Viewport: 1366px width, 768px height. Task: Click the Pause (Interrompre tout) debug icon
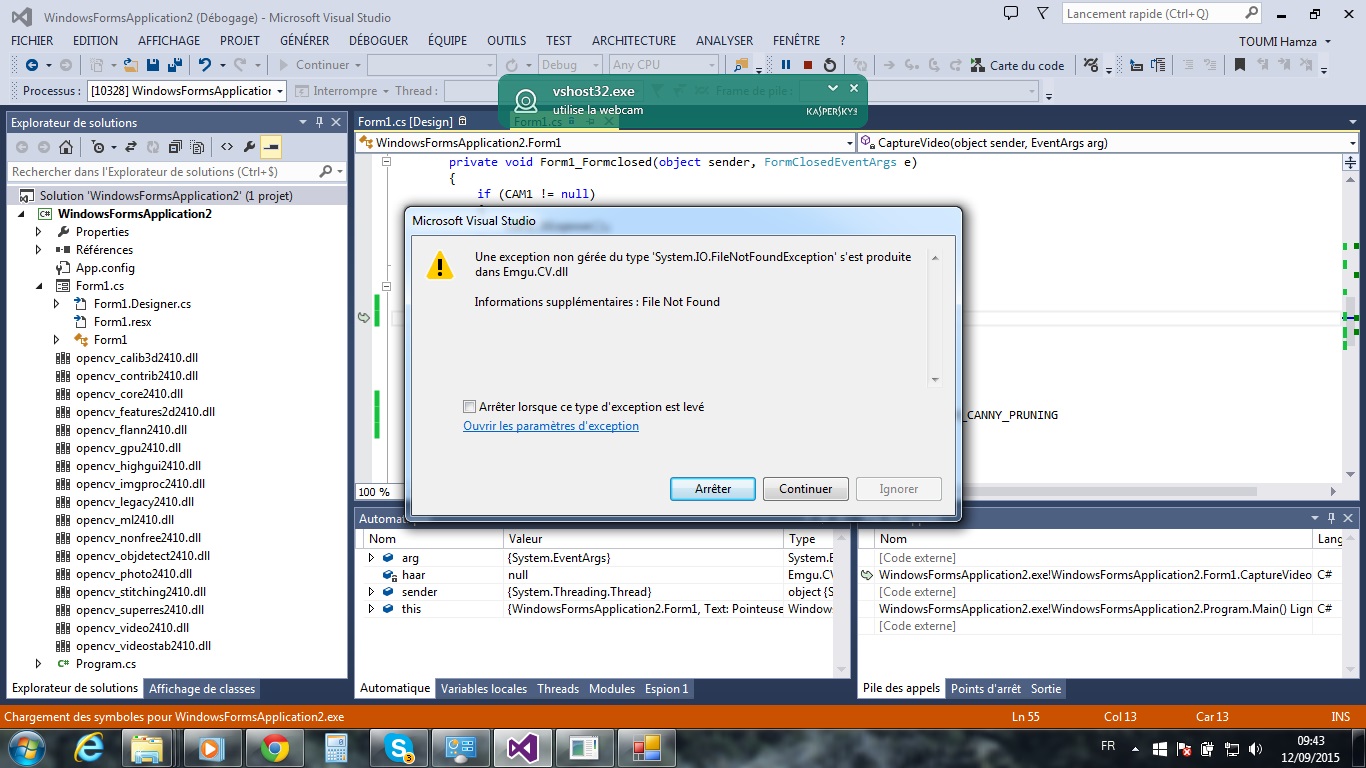(786, 65)
